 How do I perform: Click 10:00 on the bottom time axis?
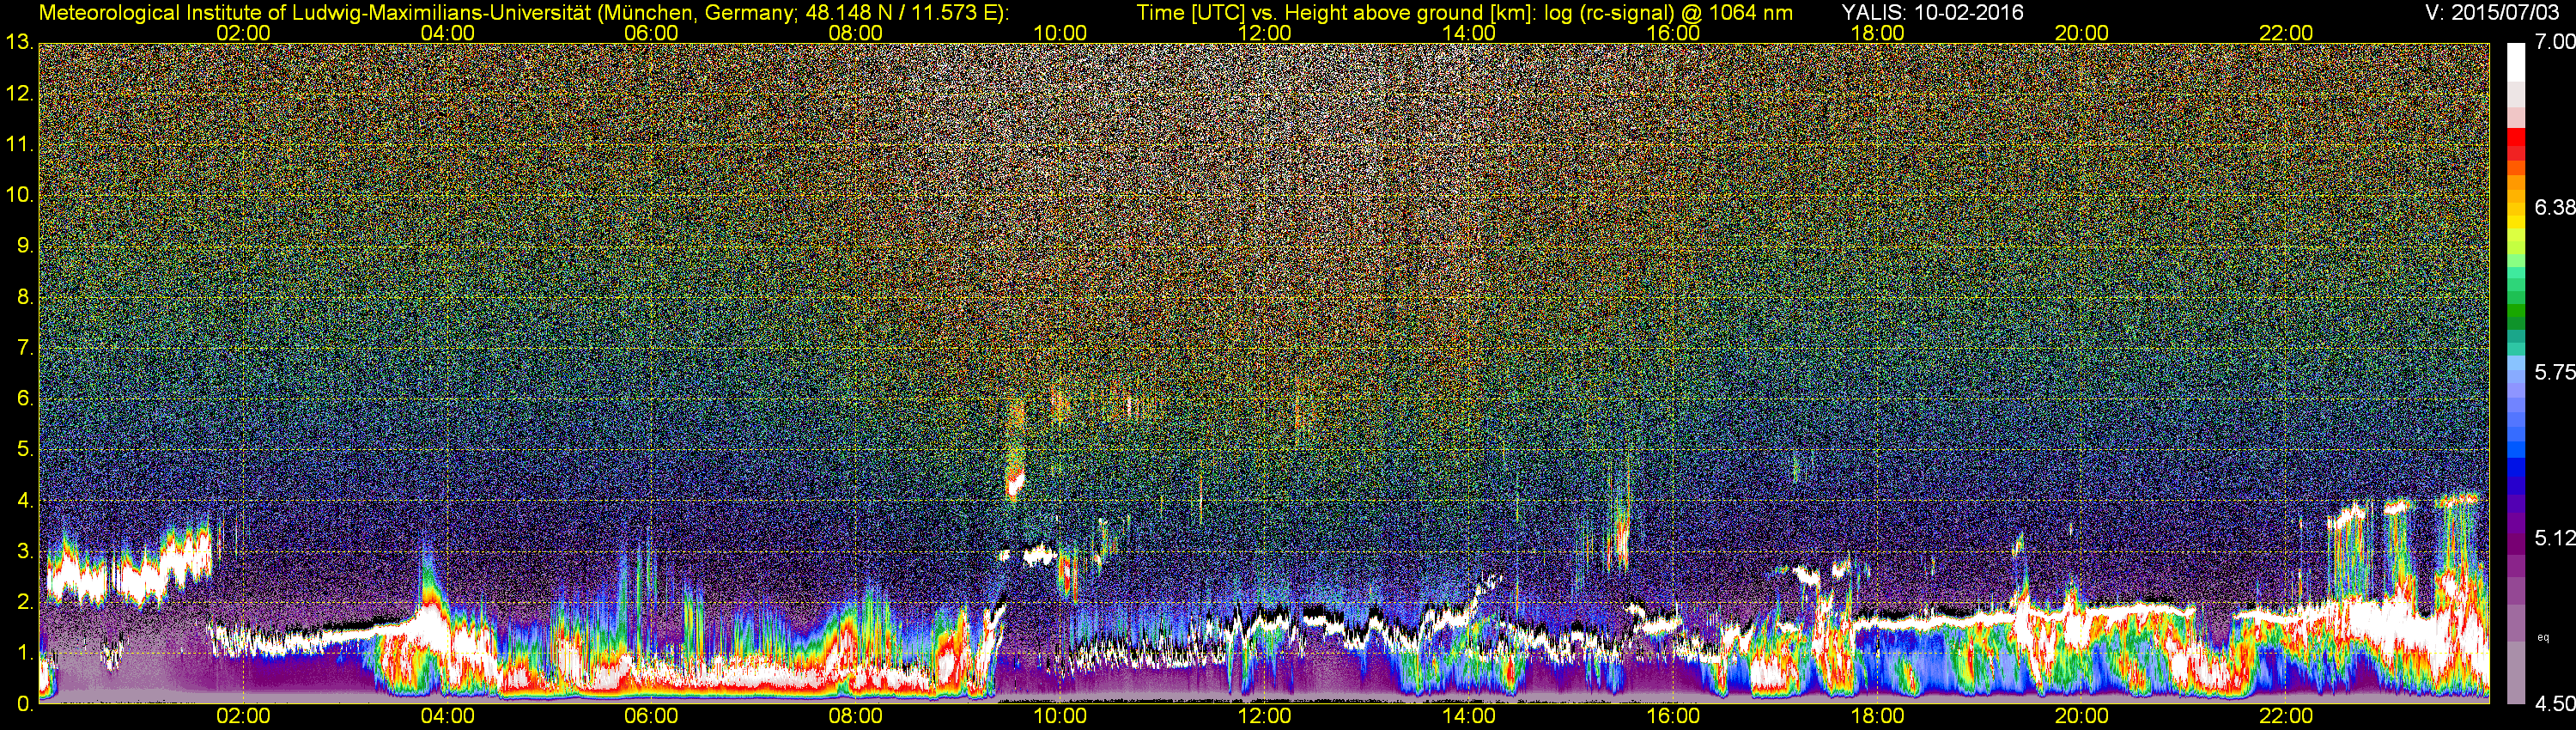coord(1060,717)
